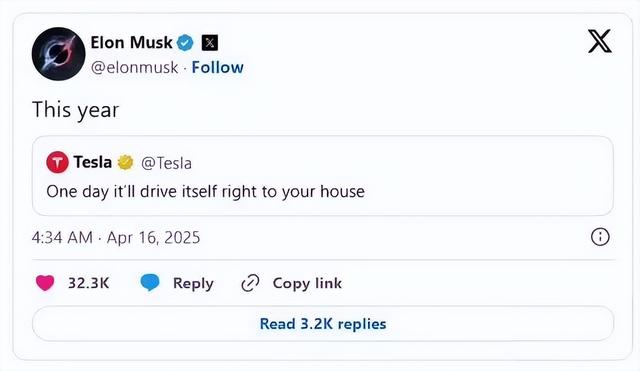Click the Reply label
The image size is (640, 371).
(x=193, y=284)
